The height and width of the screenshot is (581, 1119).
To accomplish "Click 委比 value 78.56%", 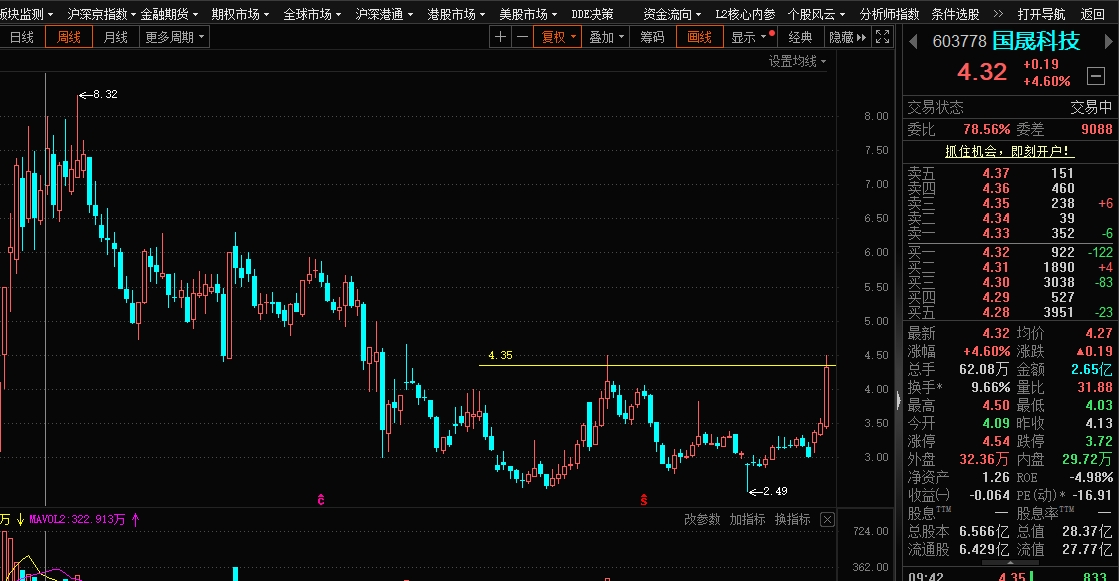I will [986, 129].
